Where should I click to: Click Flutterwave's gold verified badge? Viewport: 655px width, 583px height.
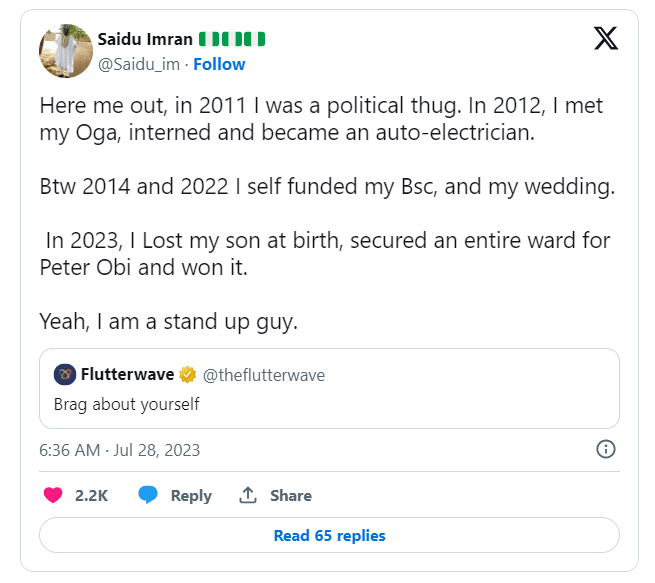187,375
